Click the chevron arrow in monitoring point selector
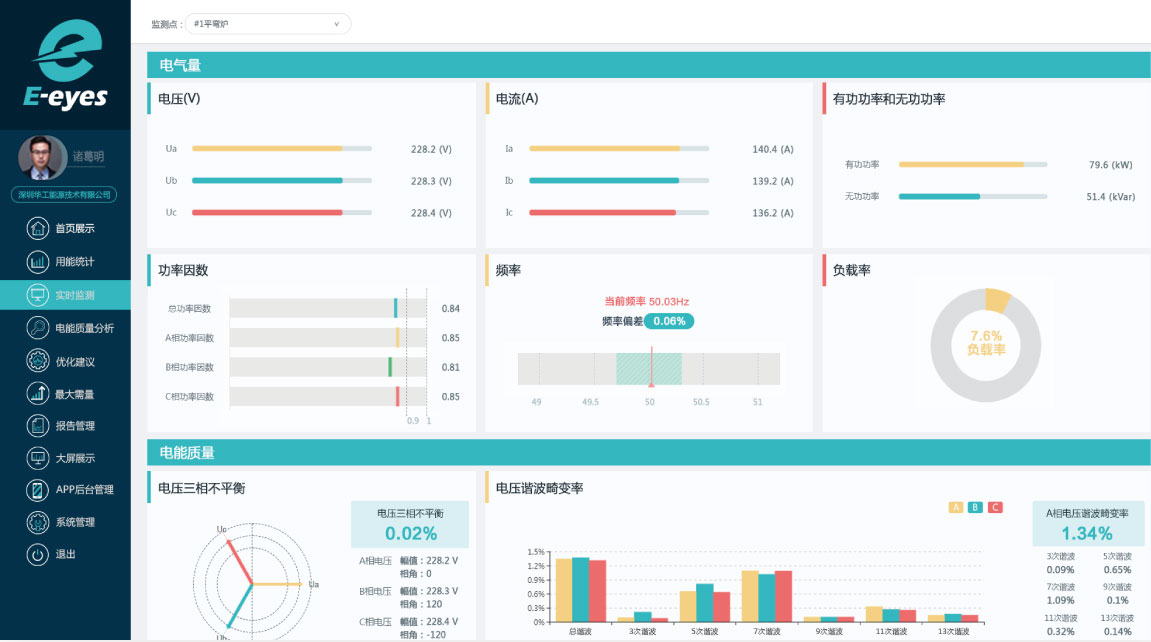The image size is (1151, 642). pos(336,23)
